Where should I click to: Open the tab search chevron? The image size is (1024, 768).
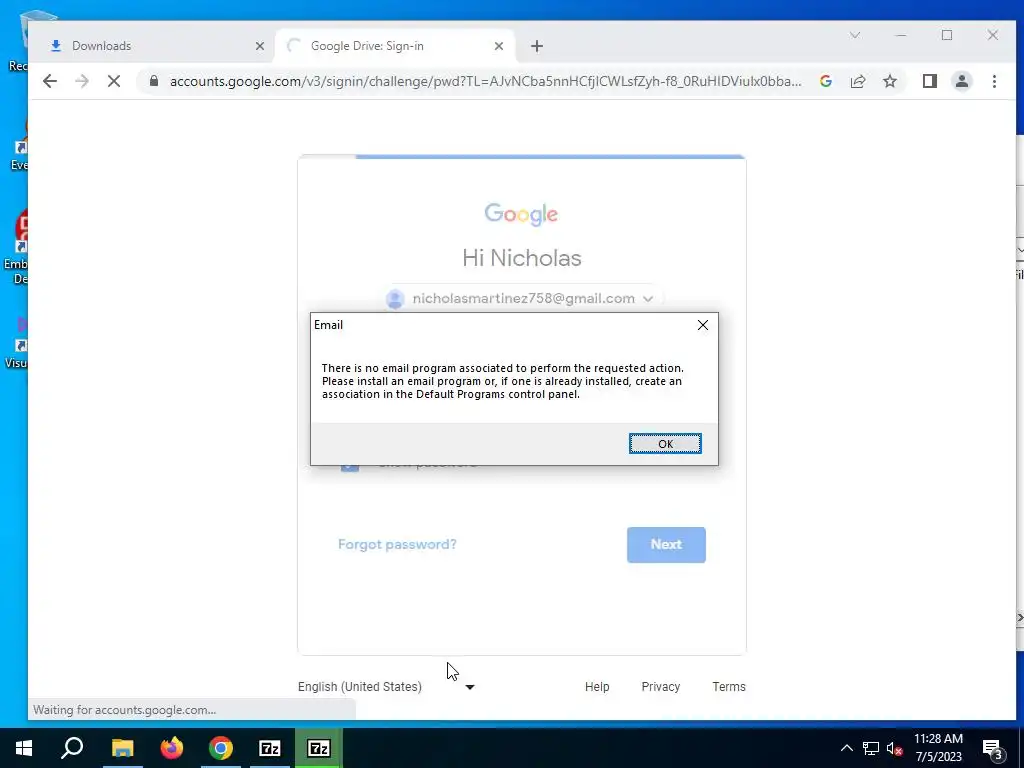tap(855, 35)
